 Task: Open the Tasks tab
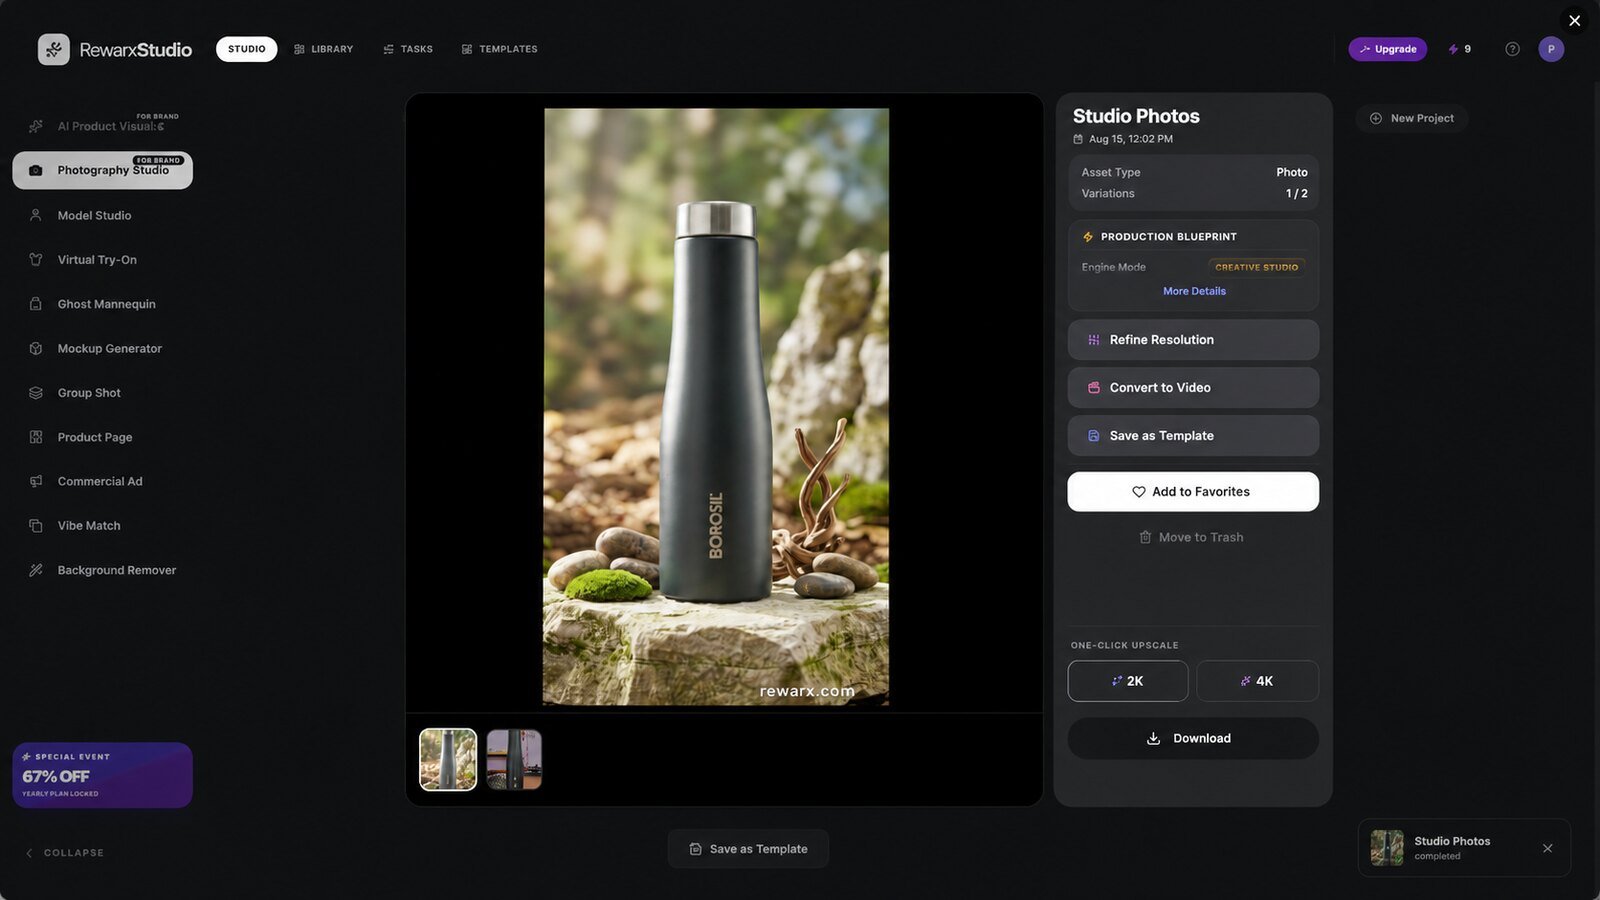(x=408, y=49)
